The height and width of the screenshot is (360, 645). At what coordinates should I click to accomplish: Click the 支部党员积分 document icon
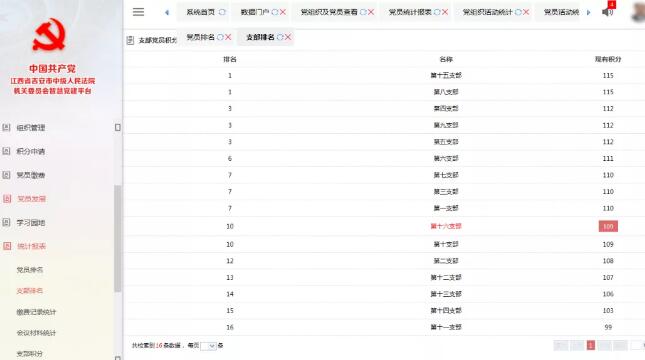[130, 40]
